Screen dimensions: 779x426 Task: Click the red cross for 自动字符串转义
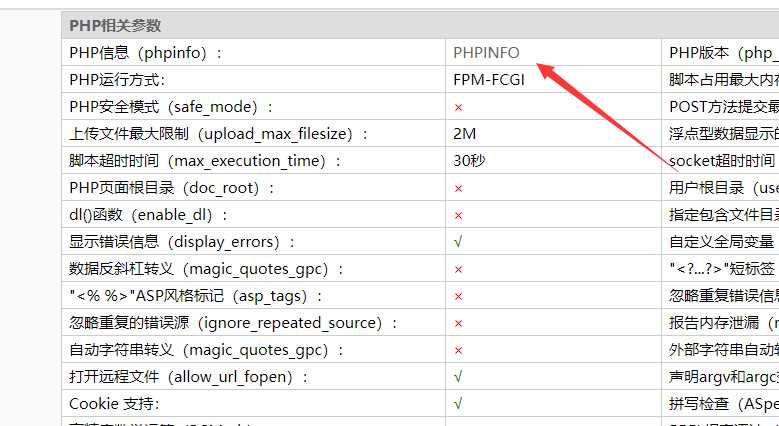click(x=458, y=350)
